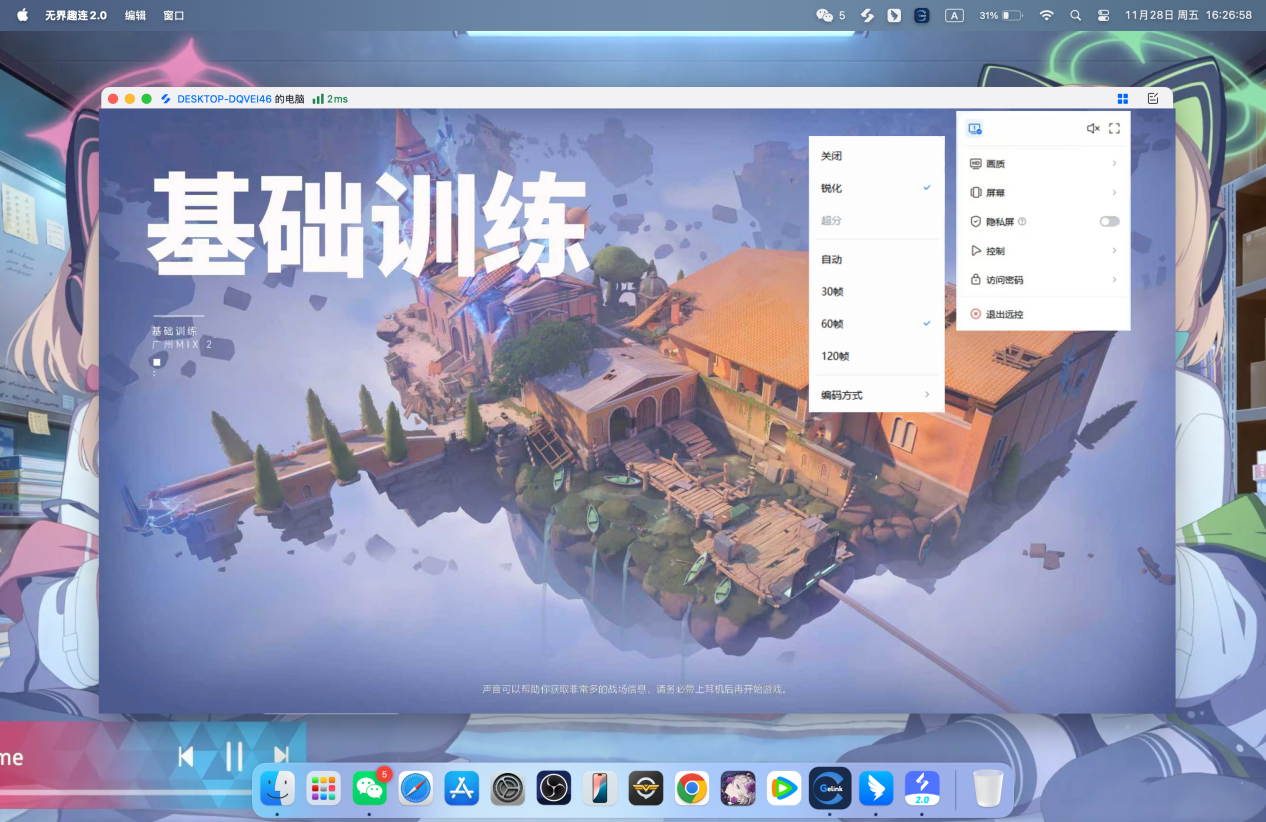Click the blue monitor status icon
Image resolution: width=1266 pixels, height=822 pixels.
[973, 128]
